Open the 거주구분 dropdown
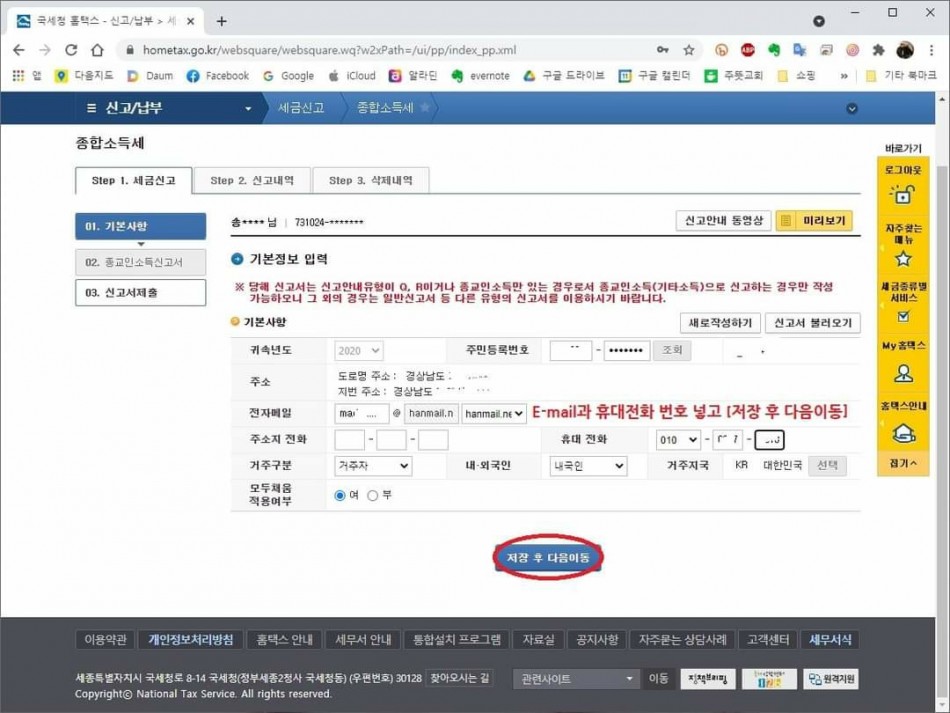 point(373,466)
